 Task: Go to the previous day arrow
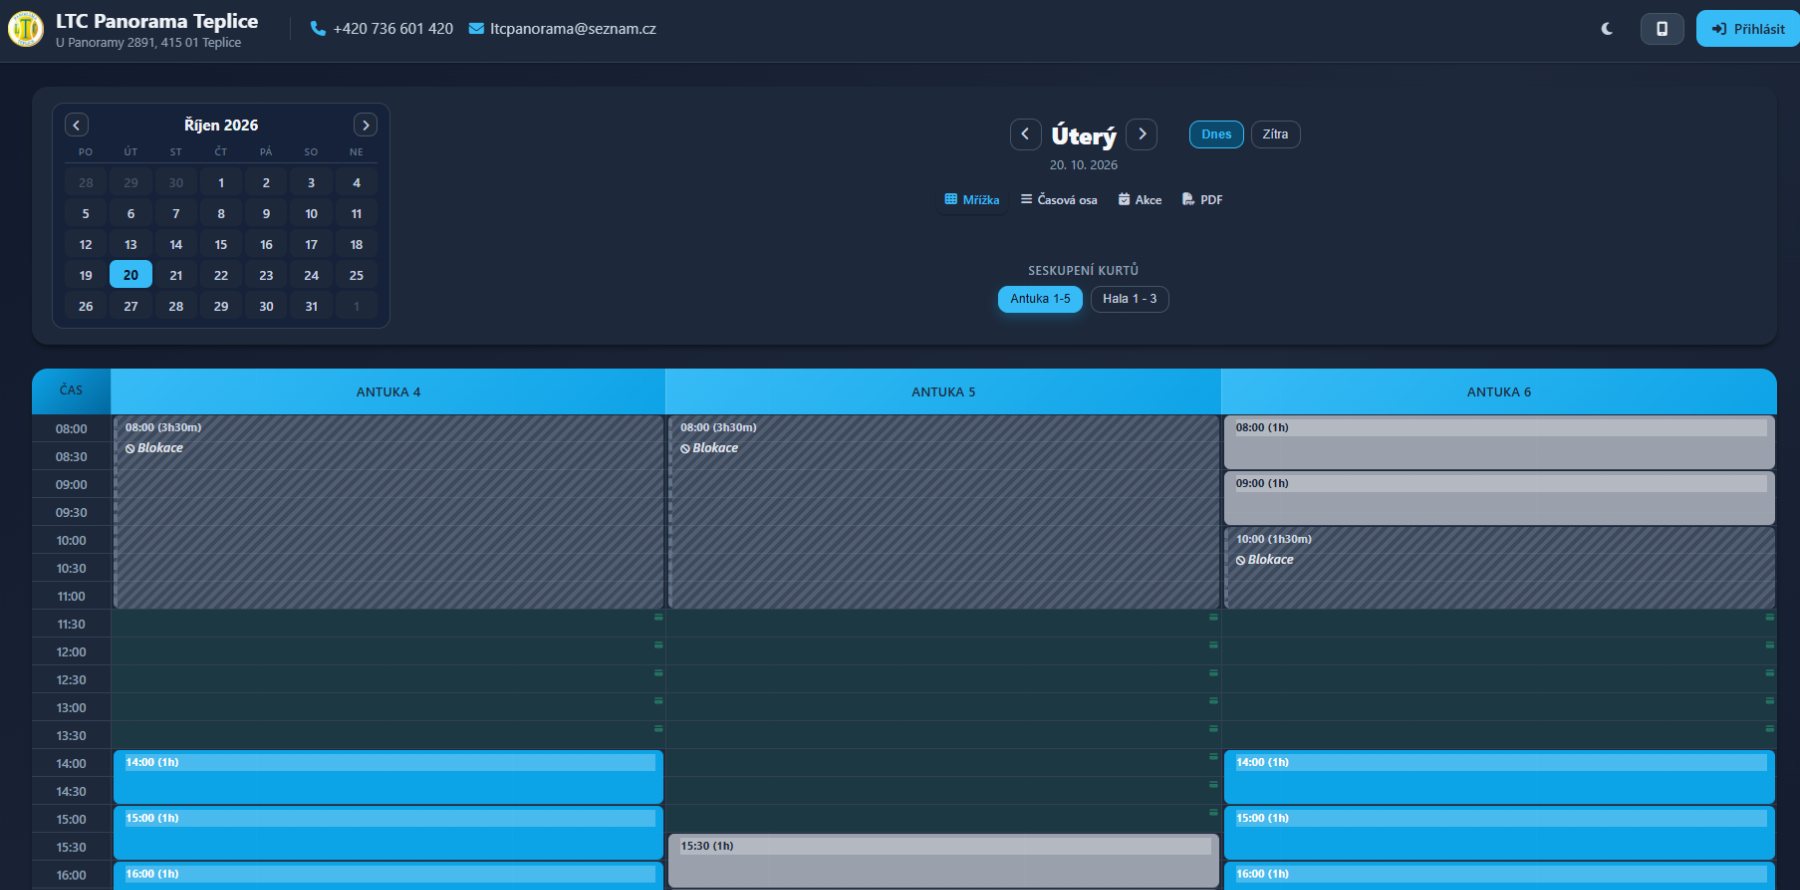(1025, 134)
